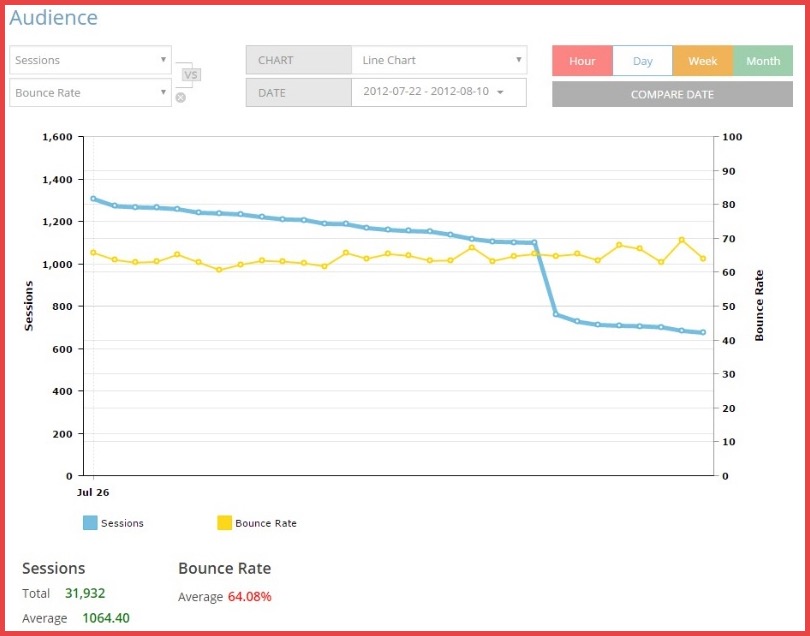Expand the Line Chart type dropdown

[439, 60]
